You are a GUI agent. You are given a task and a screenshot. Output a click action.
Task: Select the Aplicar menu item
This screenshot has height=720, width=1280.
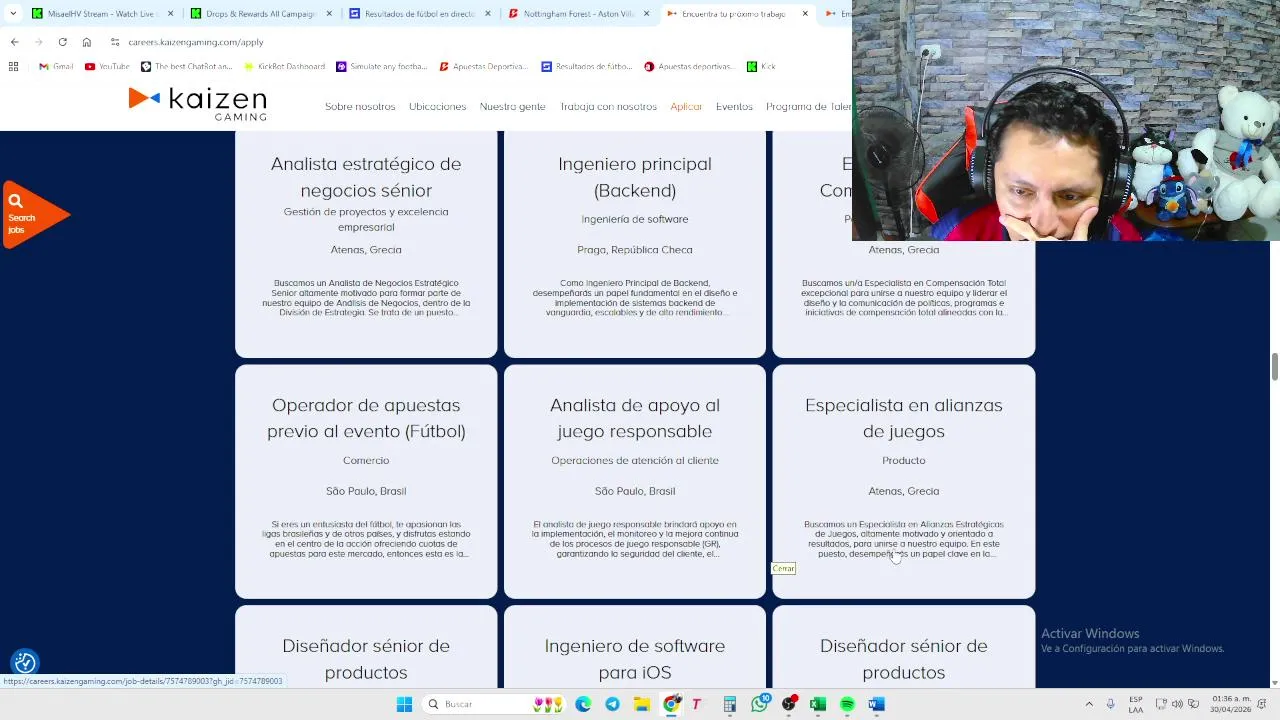686,106
